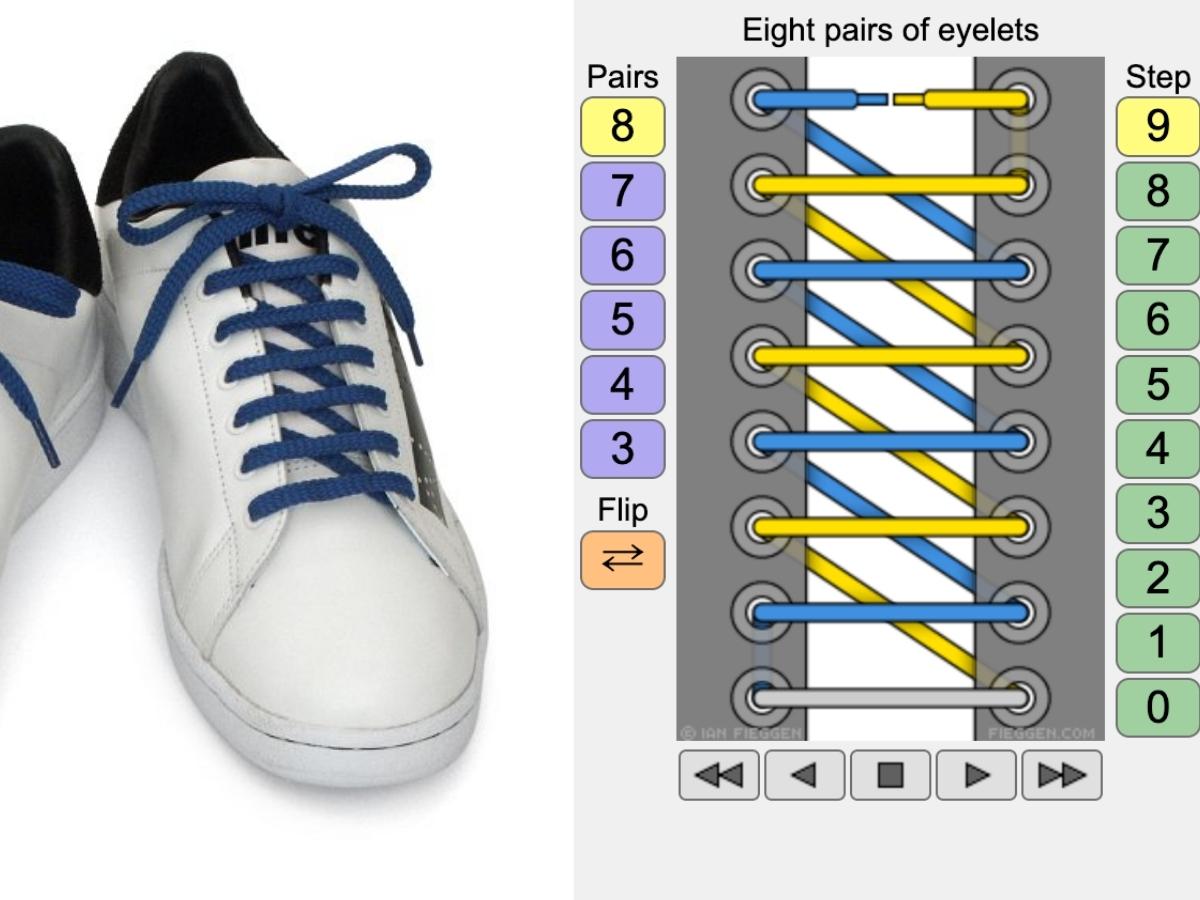Screen dimensions: 1200x900
Task: Select 7 pairs of eyelets
Action: pyautogui.click(x=622, y=191)
